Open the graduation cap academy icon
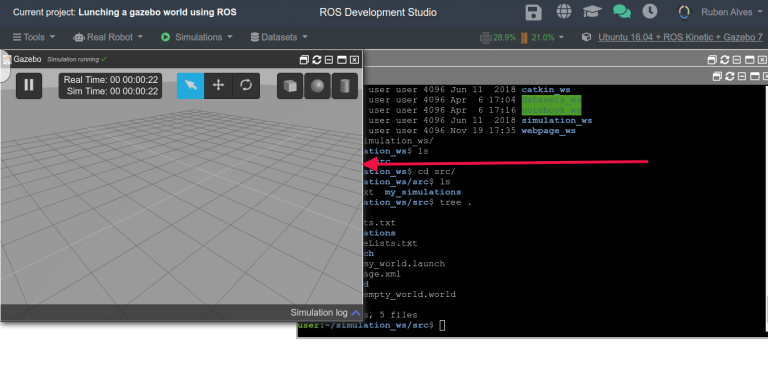 click(592, 12)
